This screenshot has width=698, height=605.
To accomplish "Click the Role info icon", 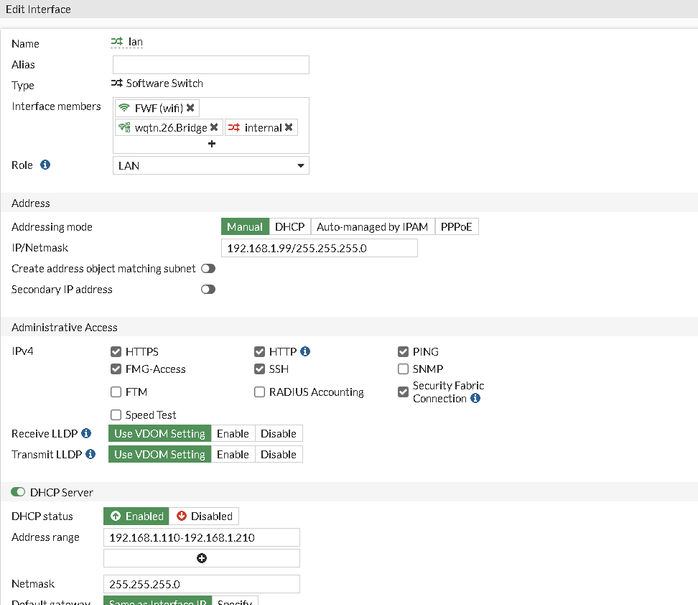I will (45, 165).
